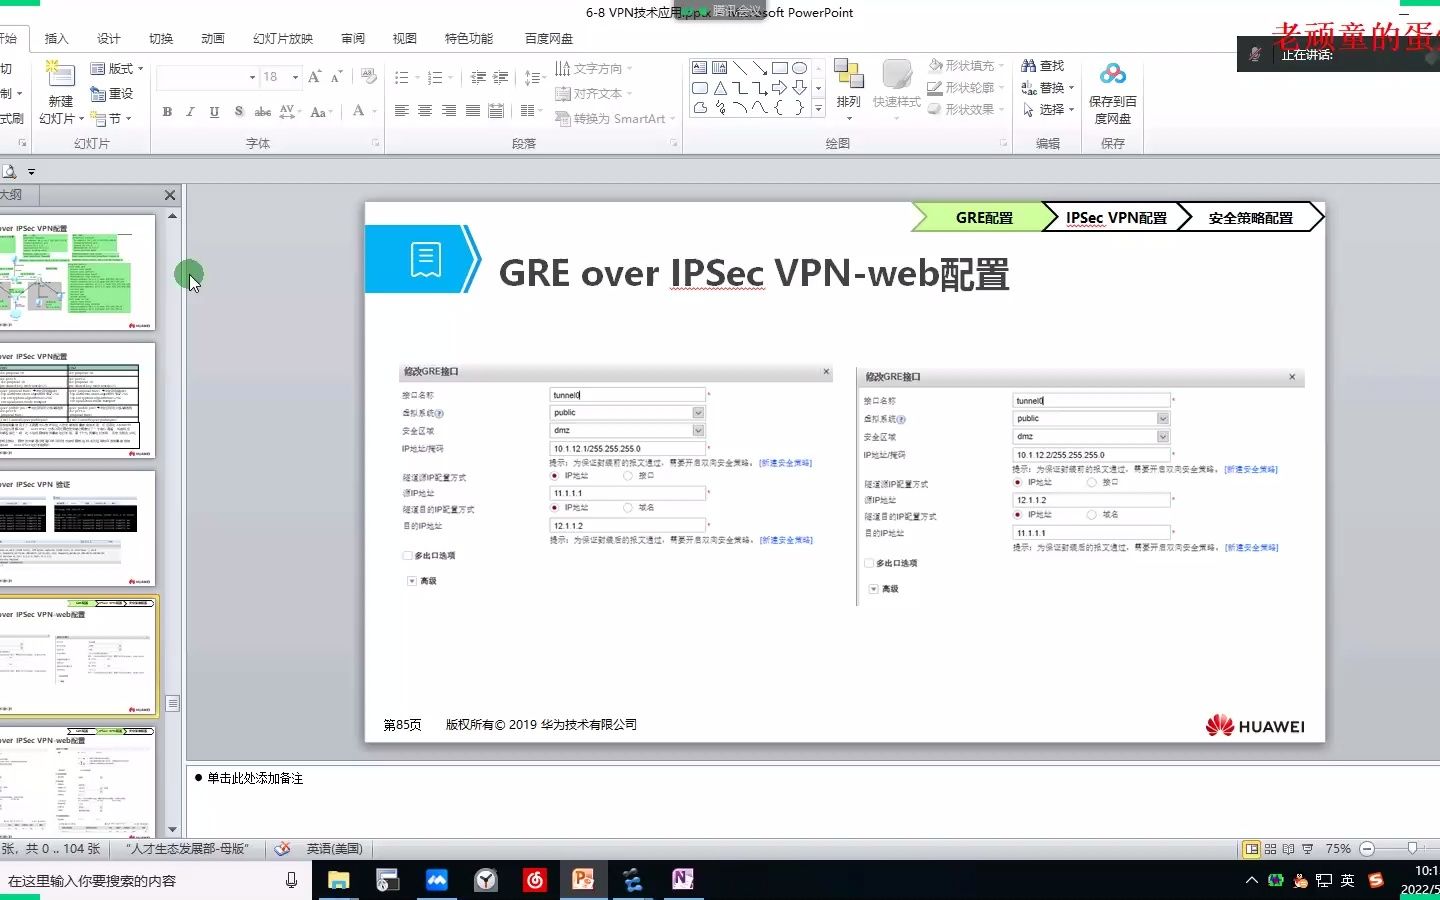Open the Review (审阅) ribbon tab

pyautogui.click(x=353, y=39)
